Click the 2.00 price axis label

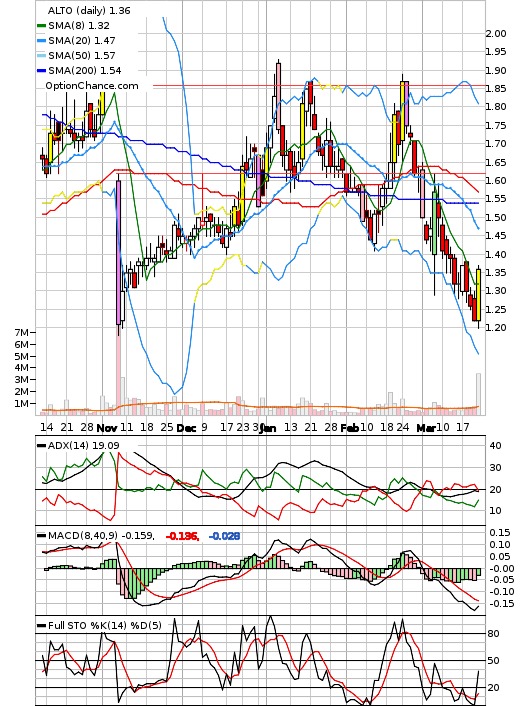496,33
